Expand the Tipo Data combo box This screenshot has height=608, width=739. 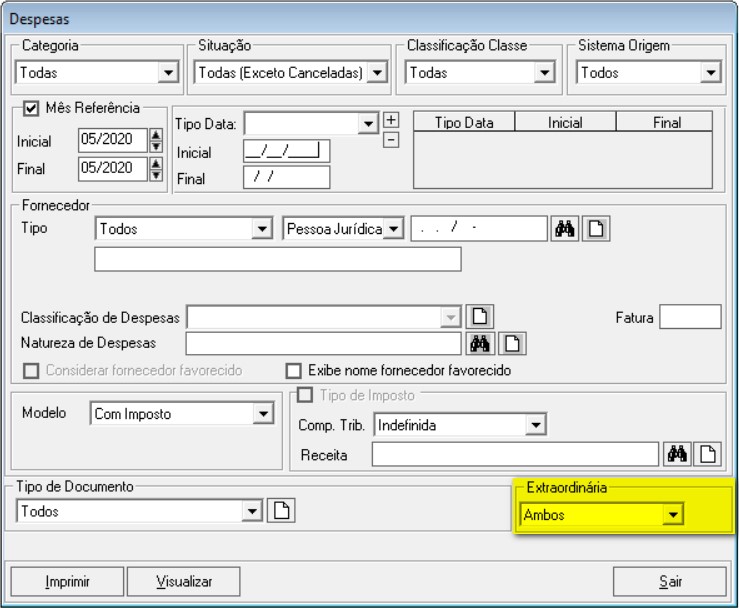[368, 123]
